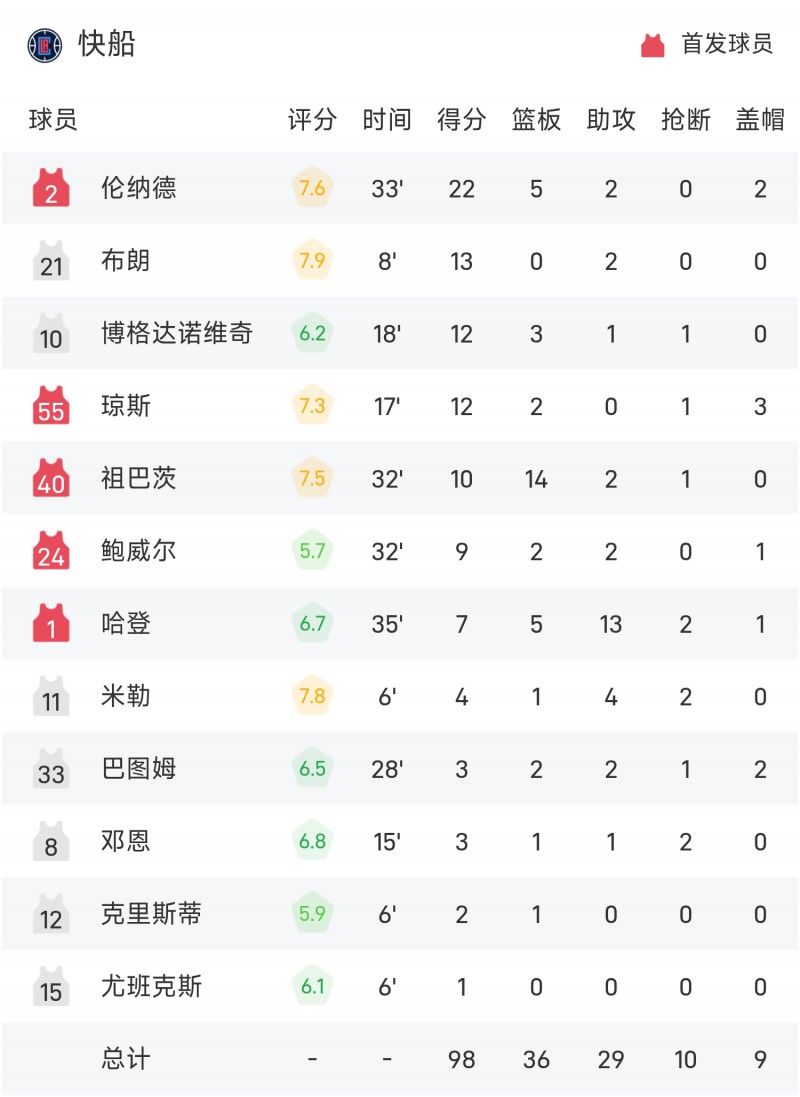
Task: Open player 伦纳德's profile
Action: (x=139, y=187)
